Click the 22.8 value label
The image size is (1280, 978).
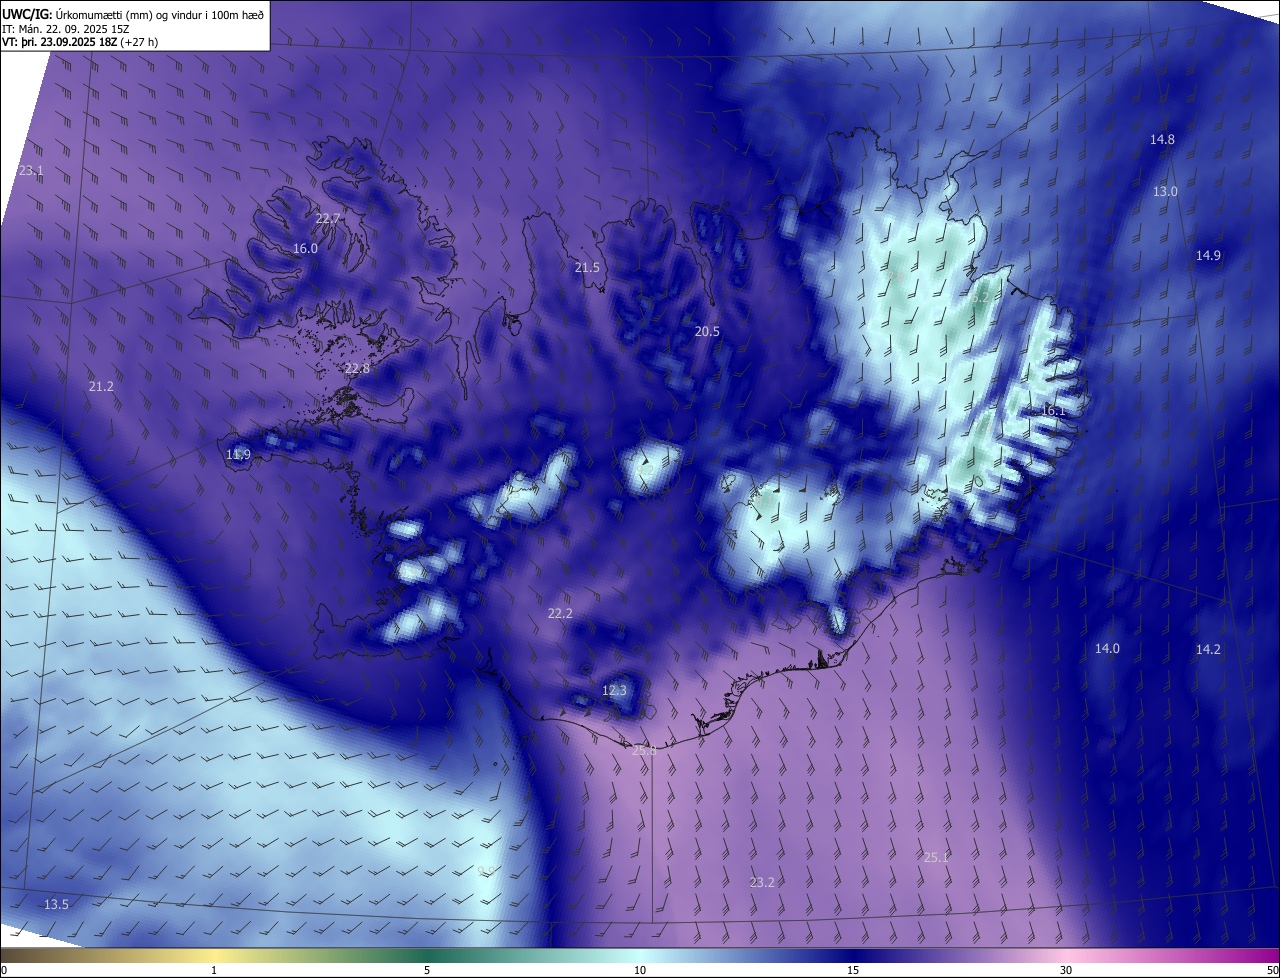357,368
